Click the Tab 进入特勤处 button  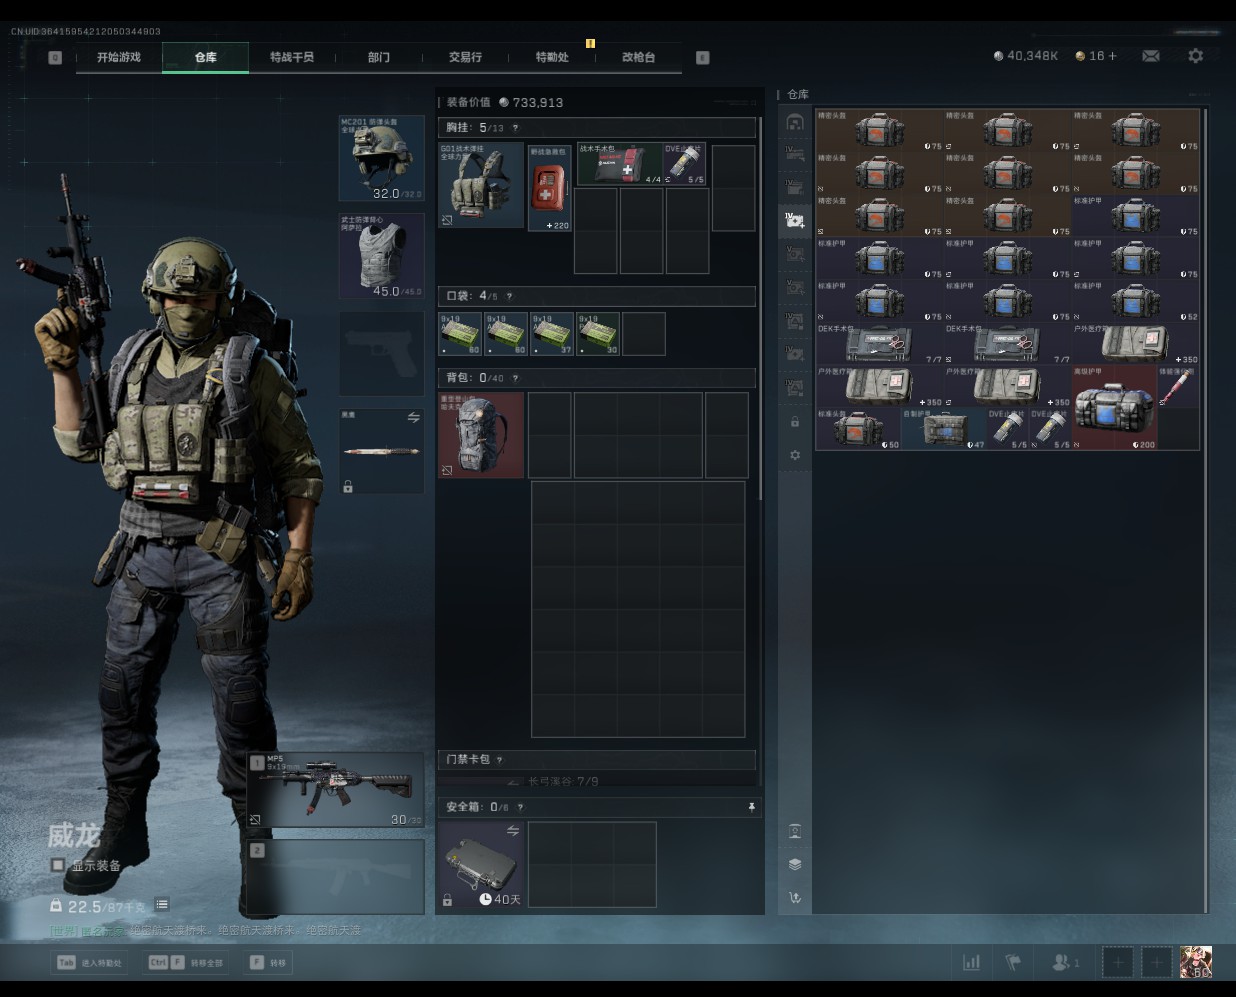click(x=89, y=962)
